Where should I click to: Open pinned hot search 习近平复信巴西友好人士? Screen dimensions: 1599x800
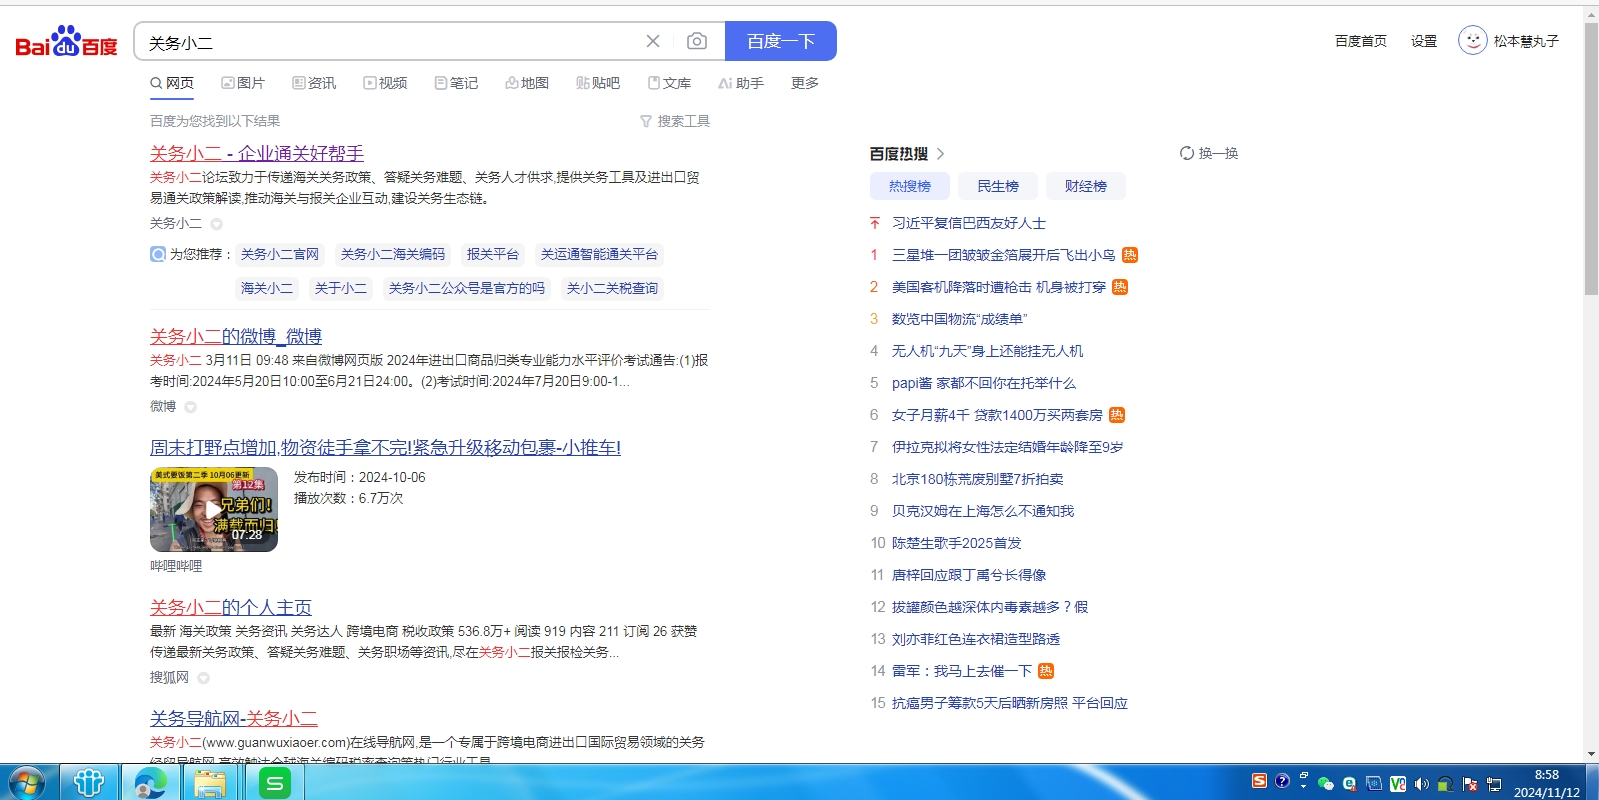[969, 223]
